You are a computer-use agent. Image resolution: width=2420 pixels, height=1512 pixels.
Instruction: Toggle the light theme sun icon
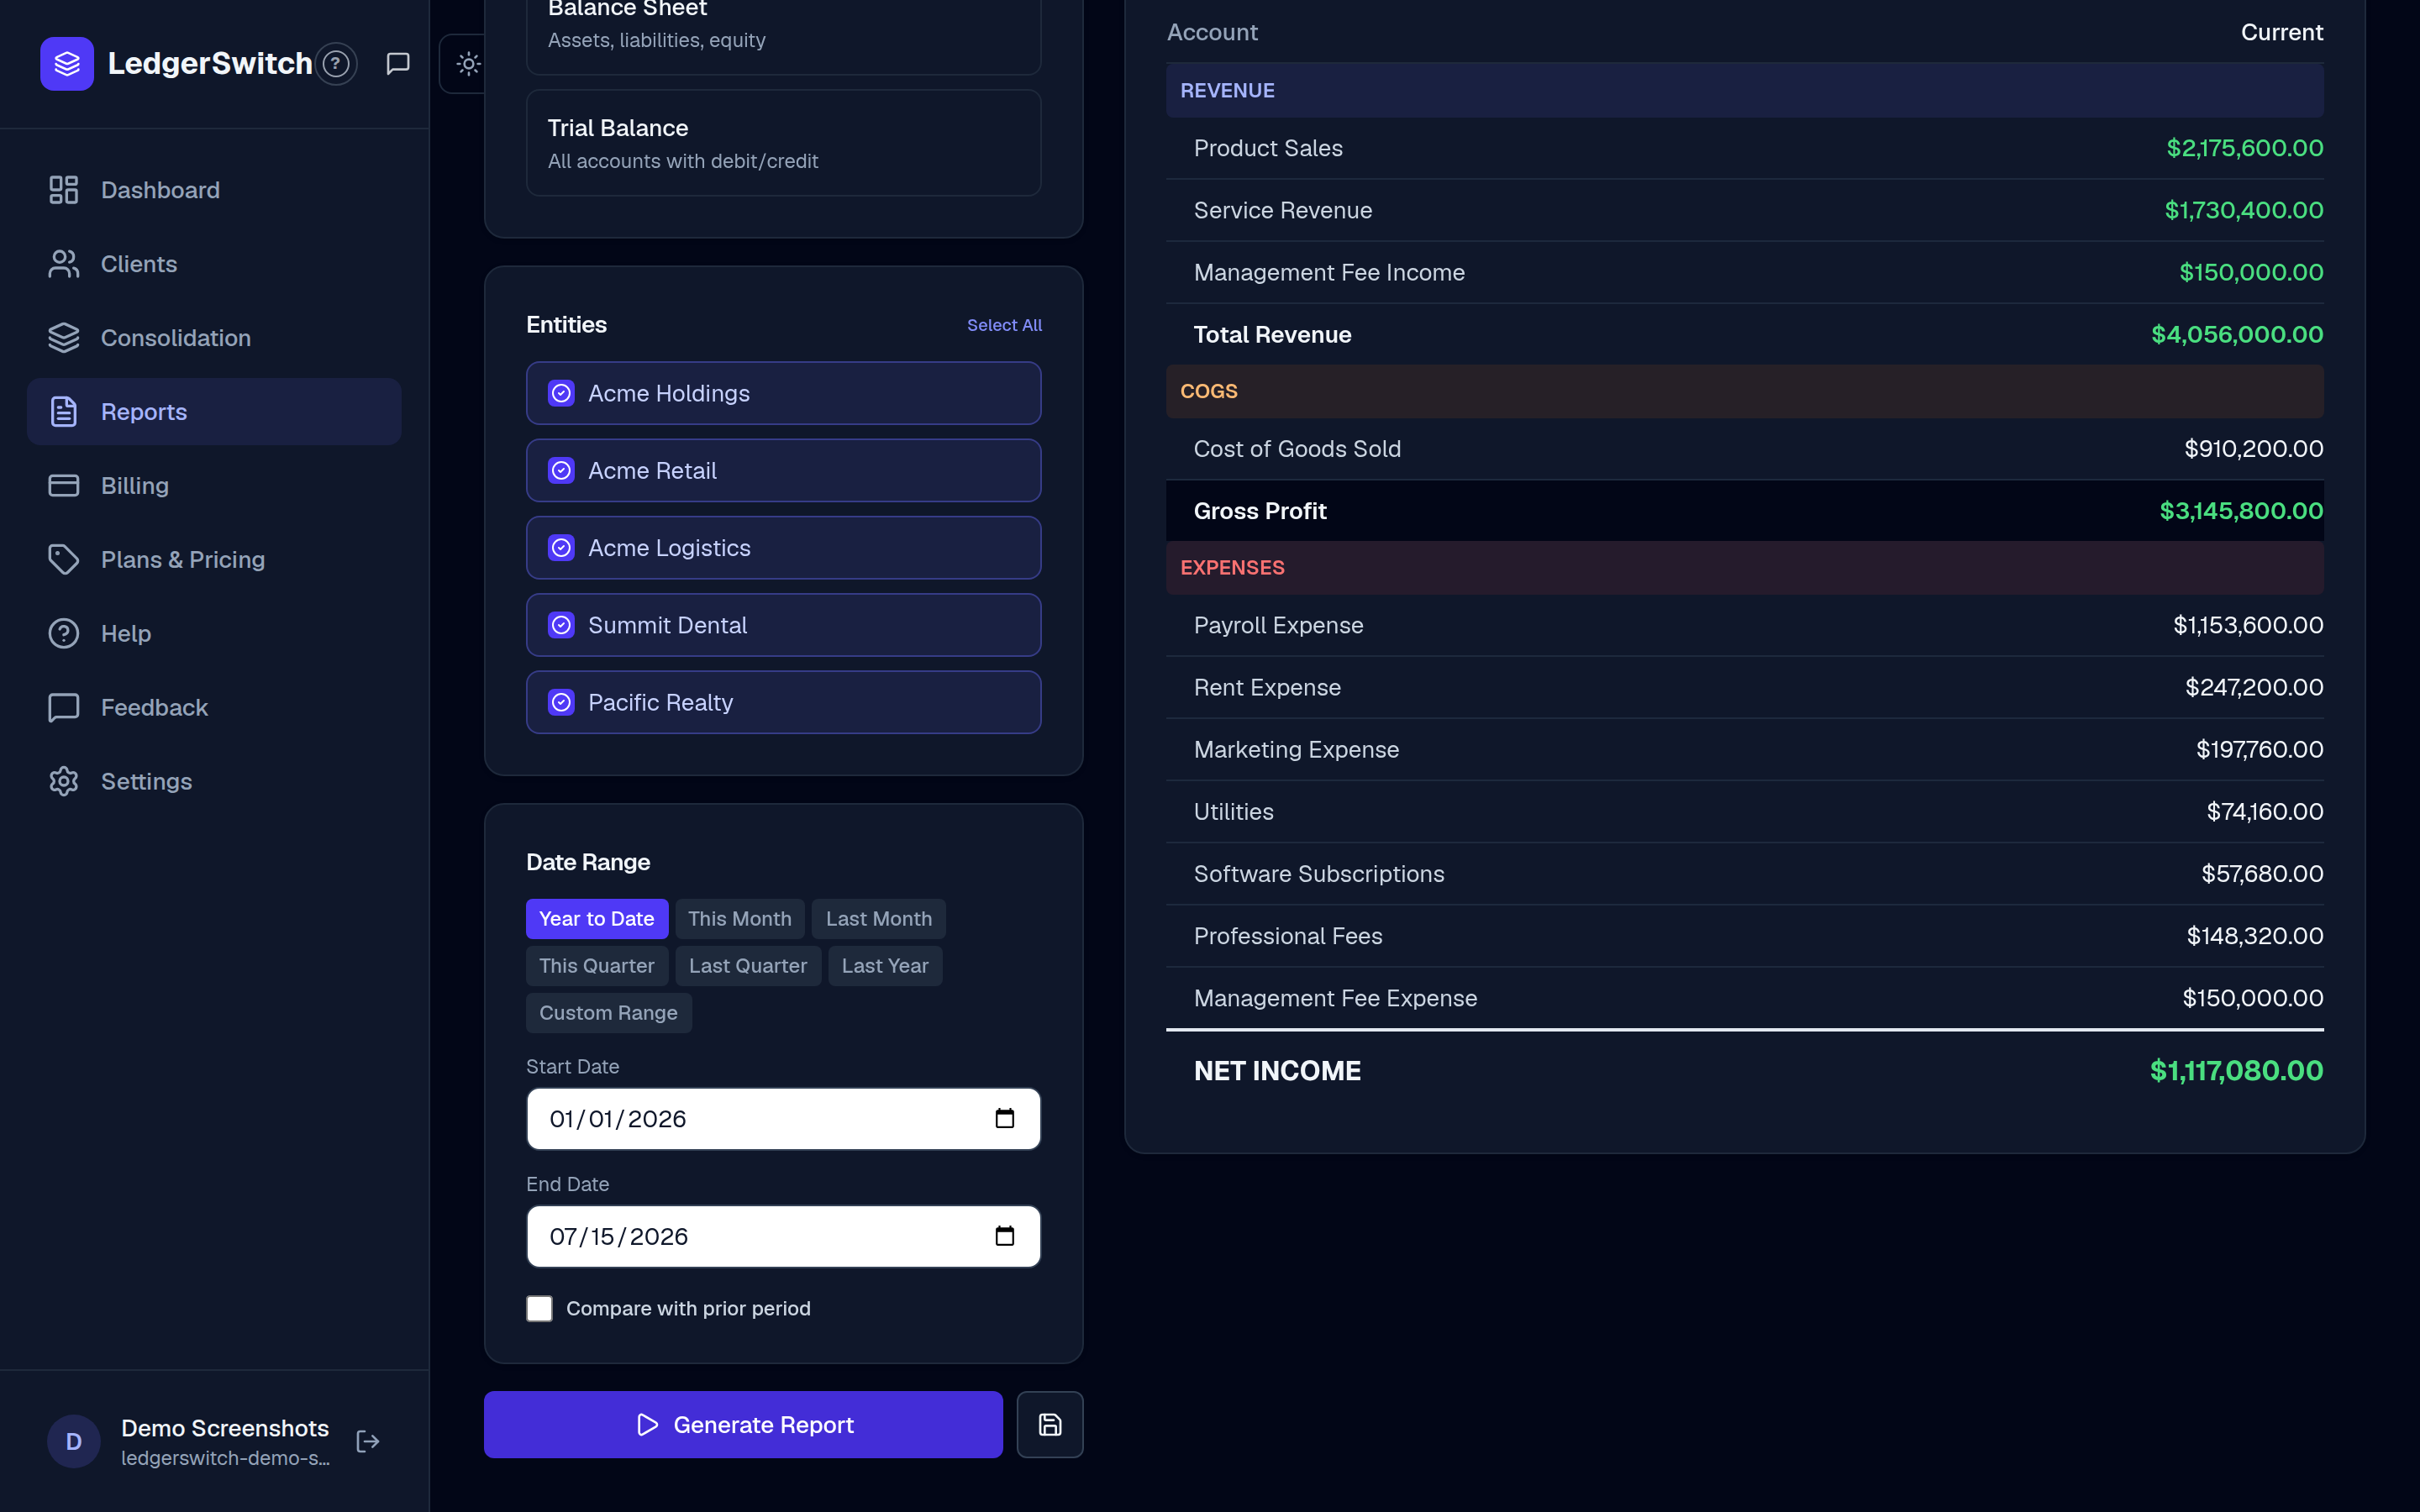pos(468,64)
